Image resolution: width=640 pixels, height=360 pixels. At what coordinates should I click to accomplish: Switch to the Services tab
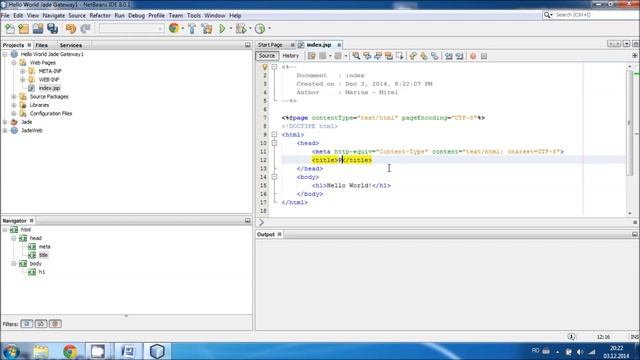[x=71, y=45]
